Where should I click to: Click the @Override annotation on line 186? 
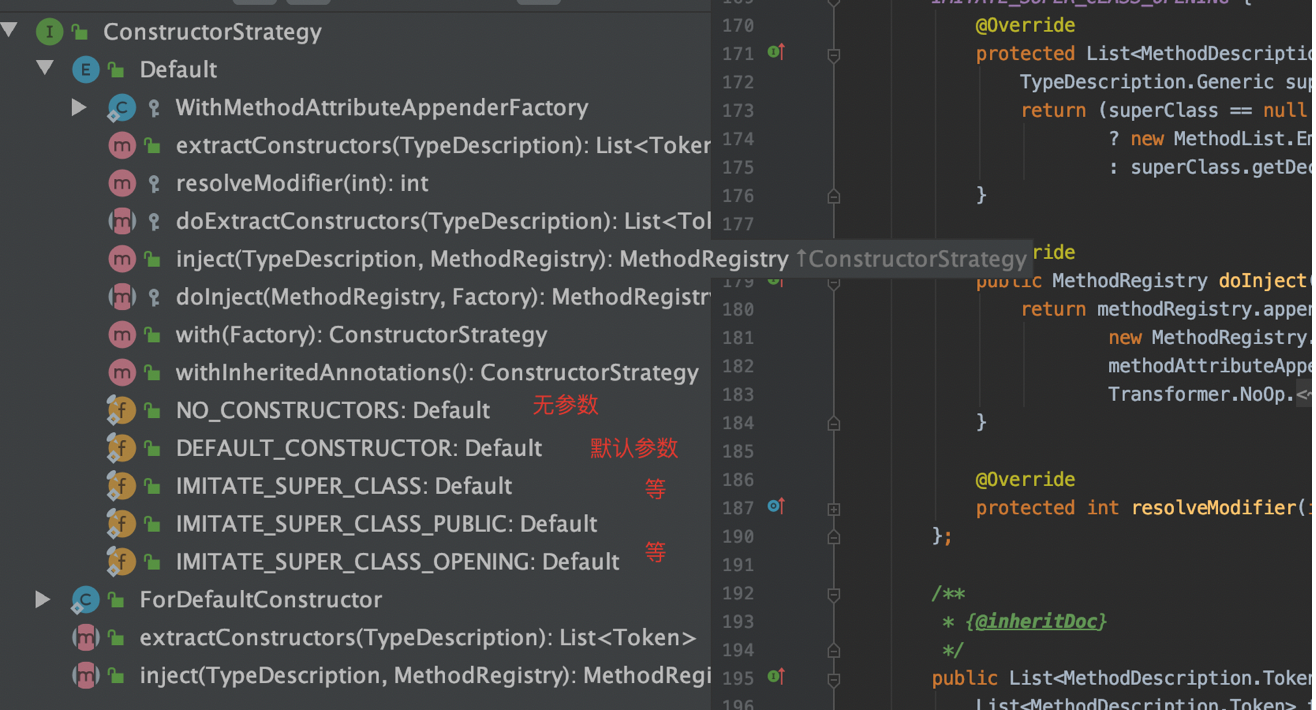1025,480
